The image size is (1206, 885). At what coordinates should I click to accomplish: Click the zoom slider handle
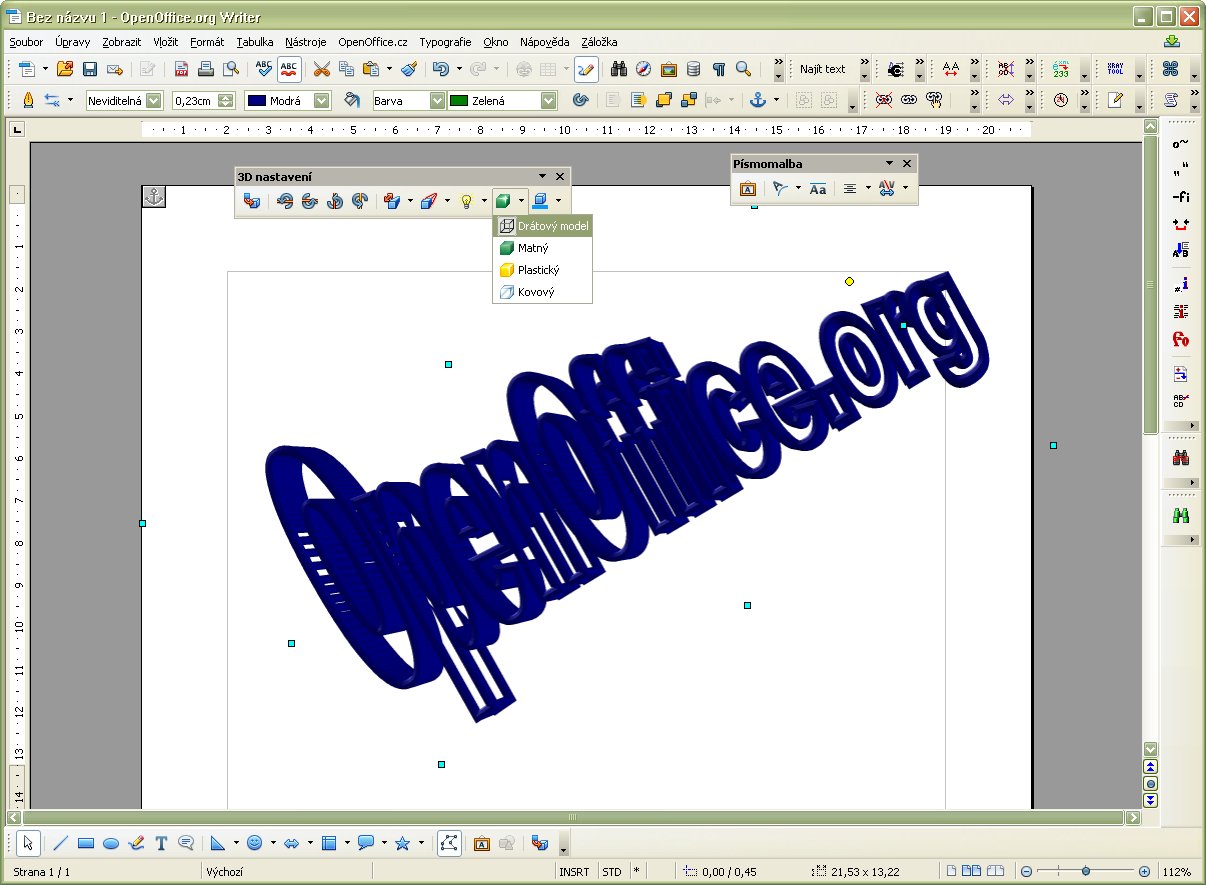tap(1086, 872)
